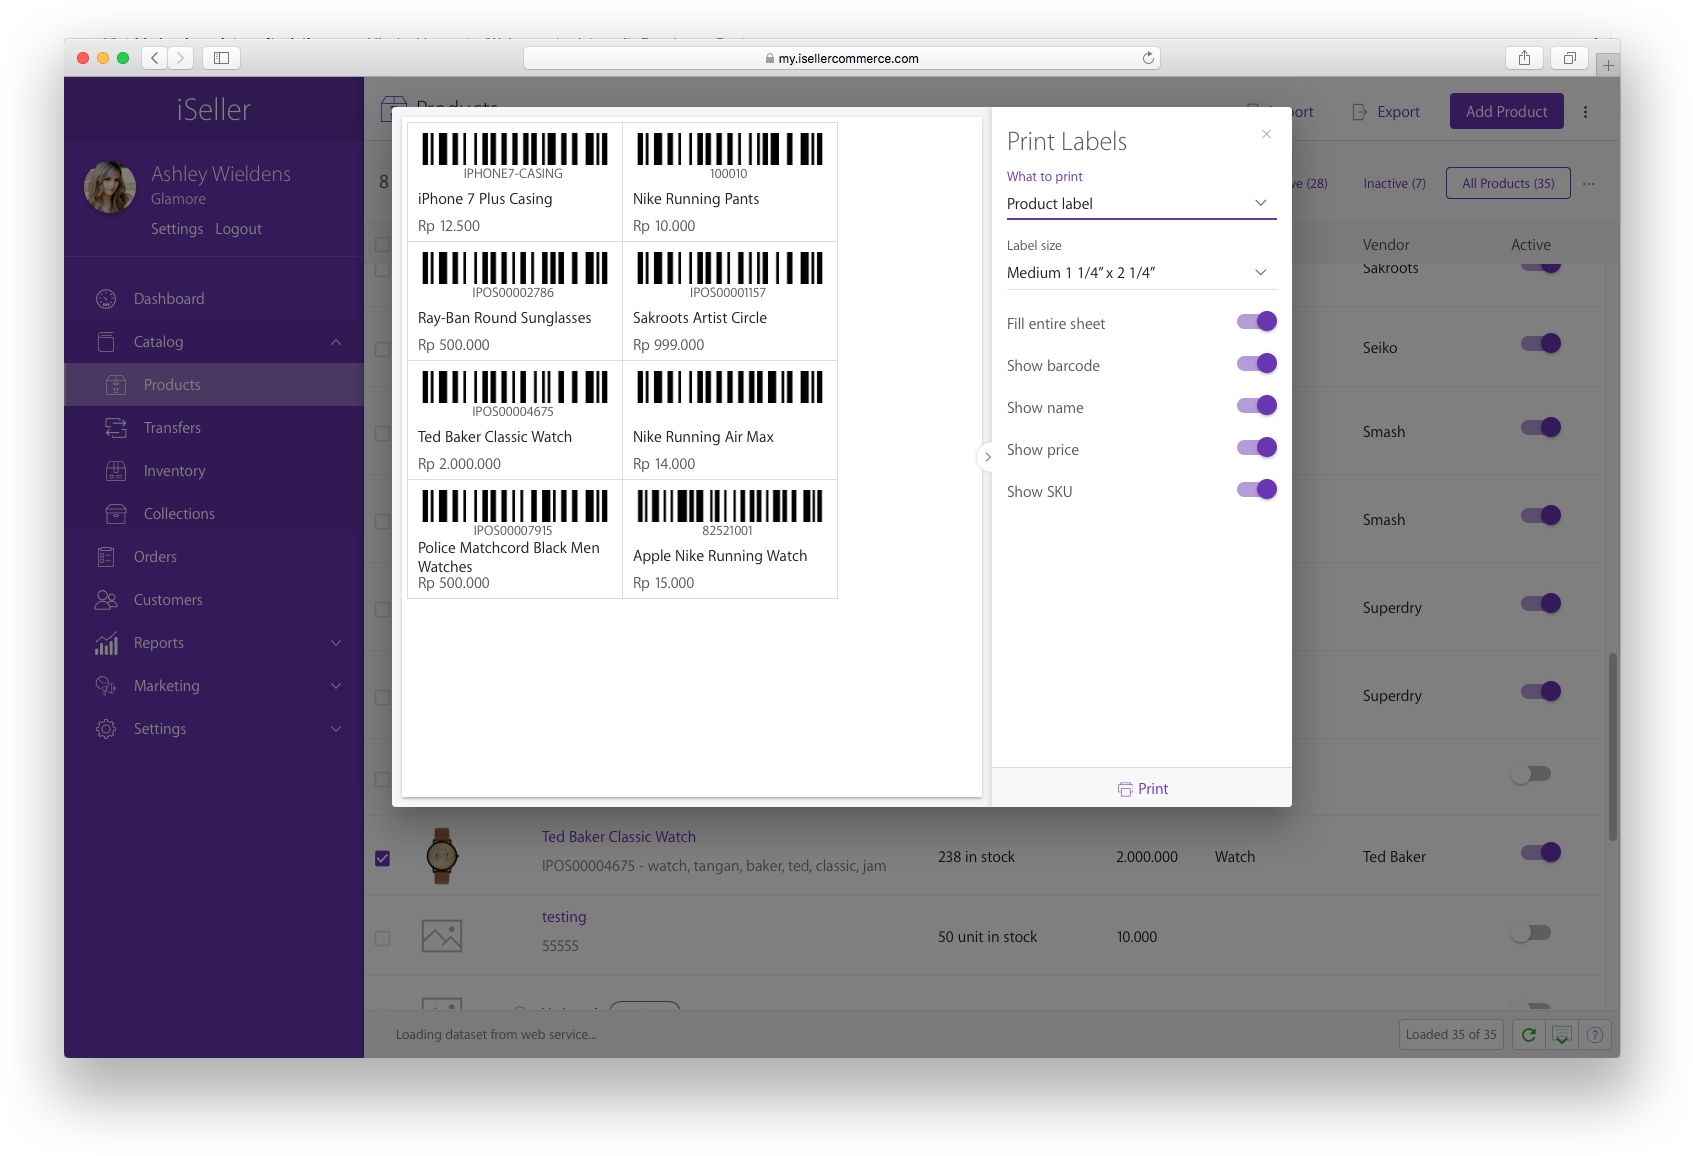
Task: Toggle active switch for Seiko vendor row
Action: [x=1541, y=343]
